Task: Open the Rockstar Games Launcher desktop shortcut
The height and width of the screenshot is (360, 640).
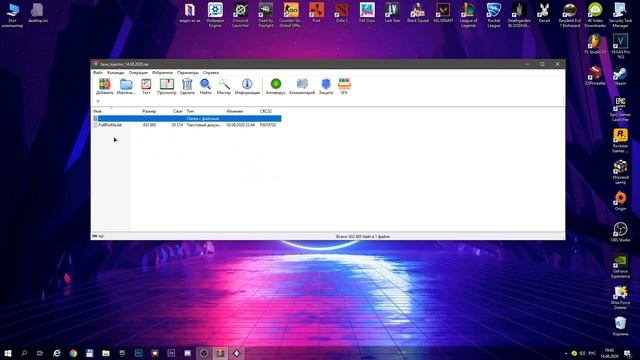Action: pos(620,141)
